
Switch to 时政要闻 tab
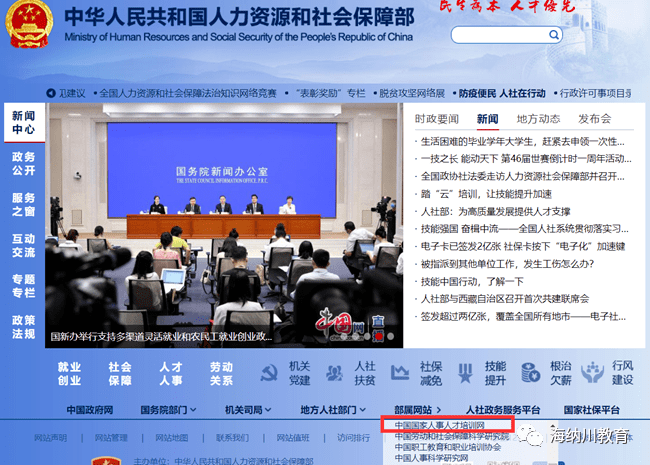click(437, 119)
